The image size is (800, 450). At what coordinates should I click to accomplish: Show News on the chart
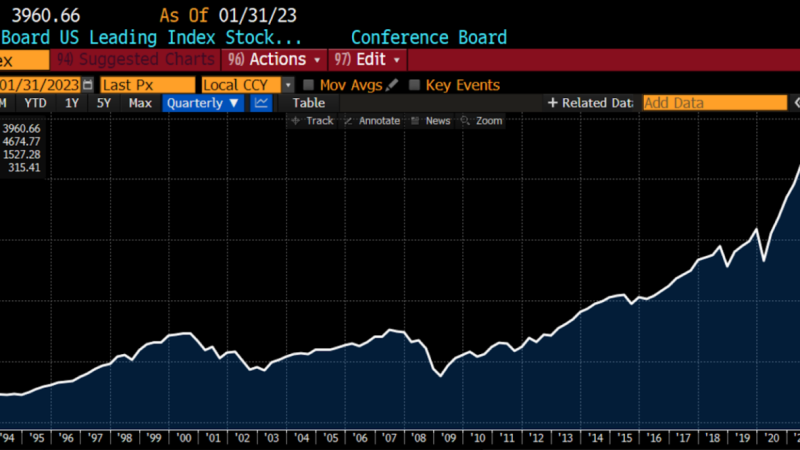click(431, 121)
